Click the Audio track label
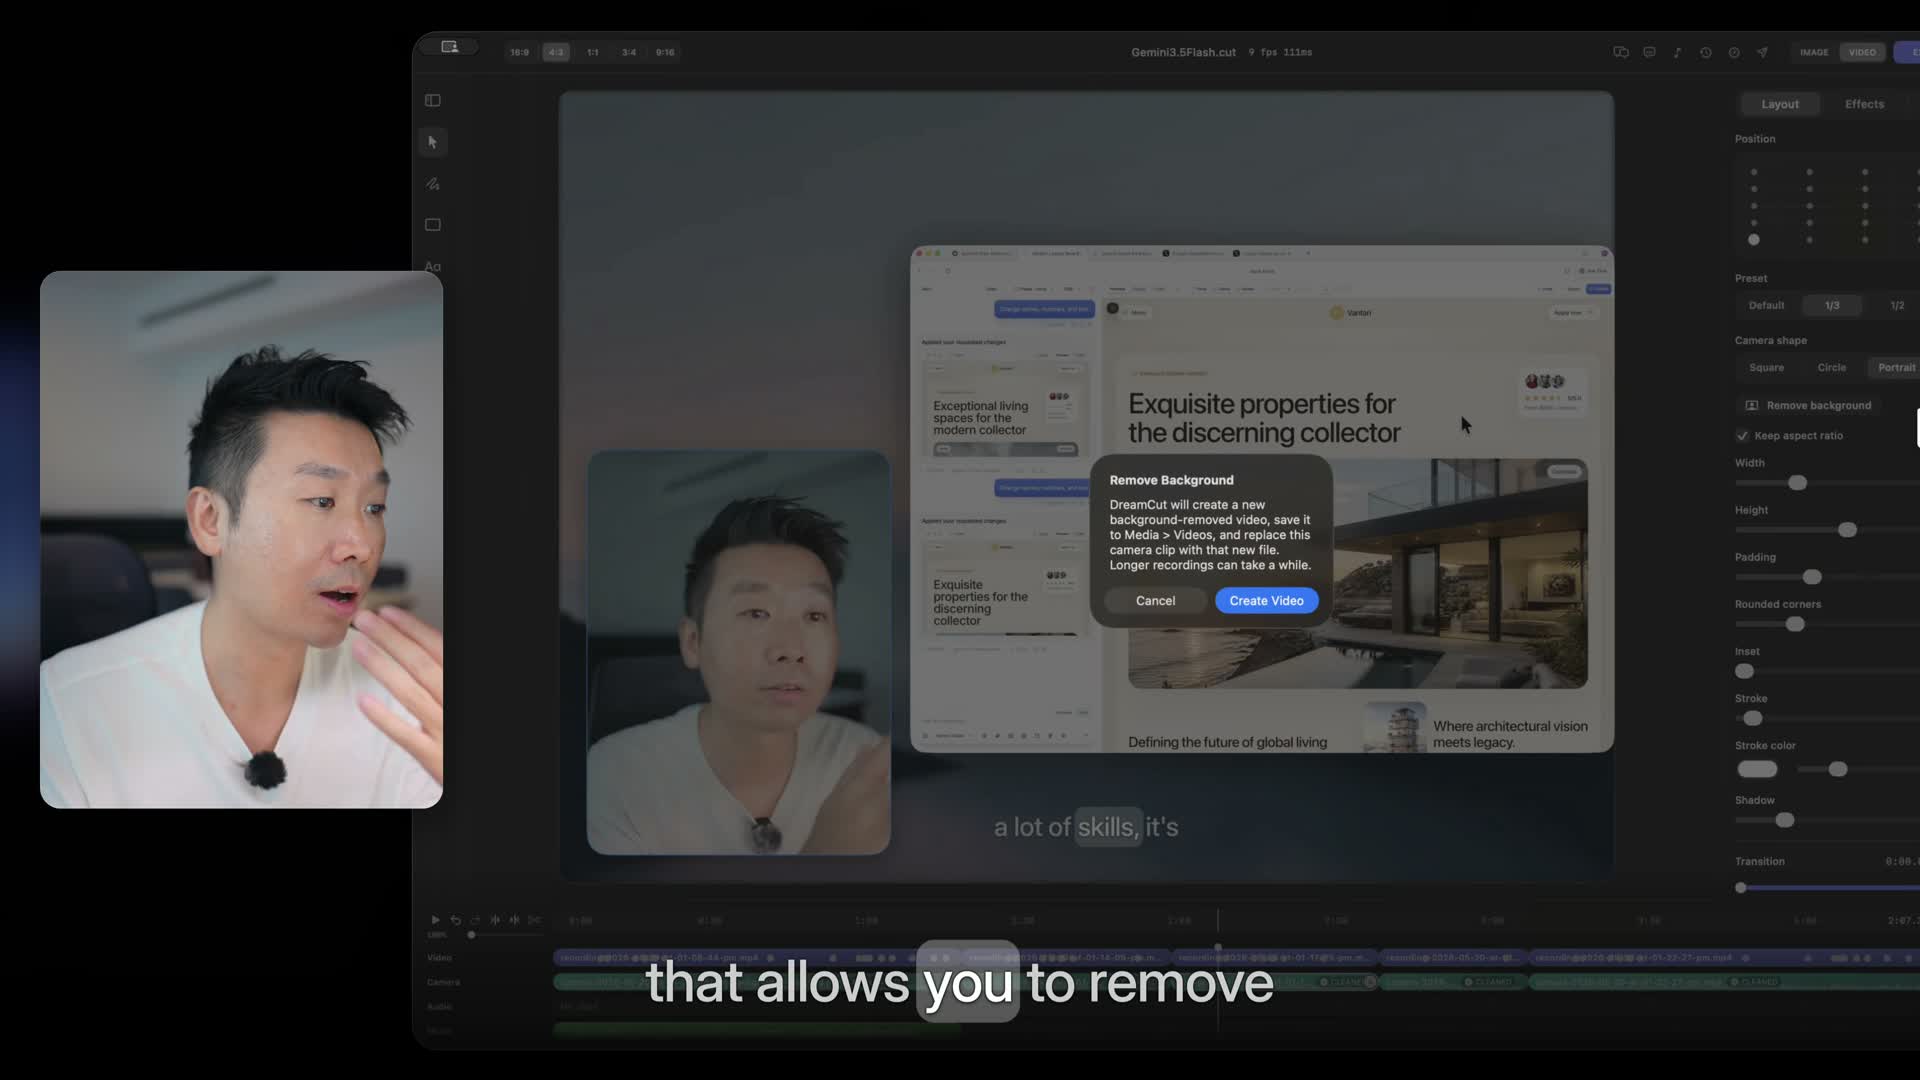Screen dimensions: 1920x1080 (x=439, y=1006)
